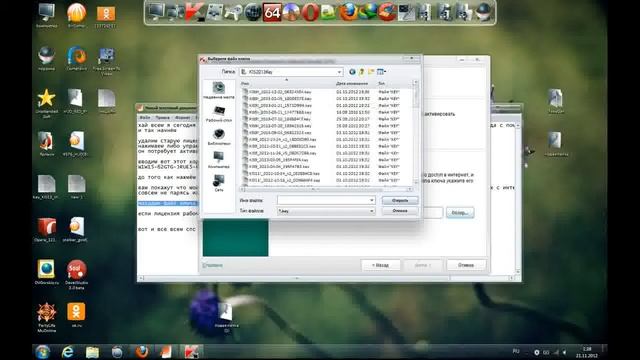The image size is (640, 360).
Task: Click the volume icon in the system tray
Action: [565, 352]
